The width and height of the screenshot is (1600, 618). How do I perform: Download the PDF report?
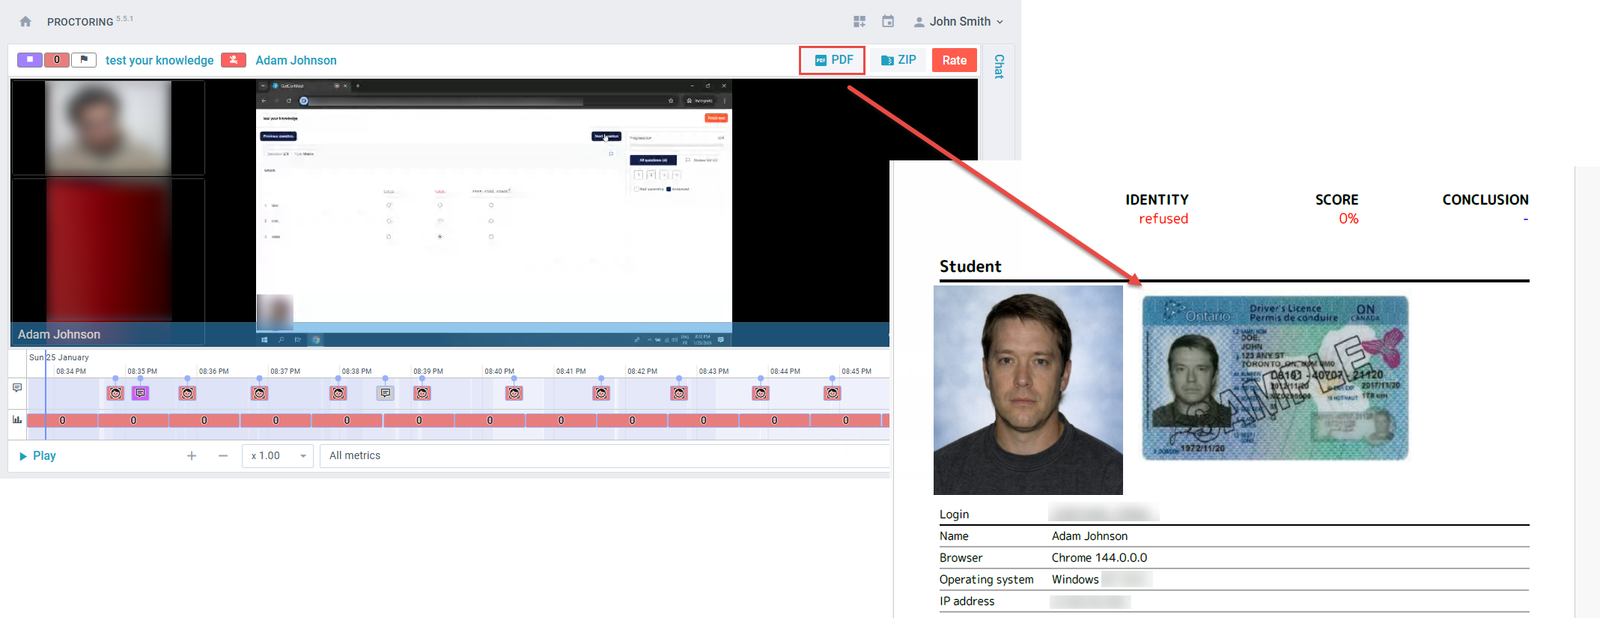pos(833,60)
